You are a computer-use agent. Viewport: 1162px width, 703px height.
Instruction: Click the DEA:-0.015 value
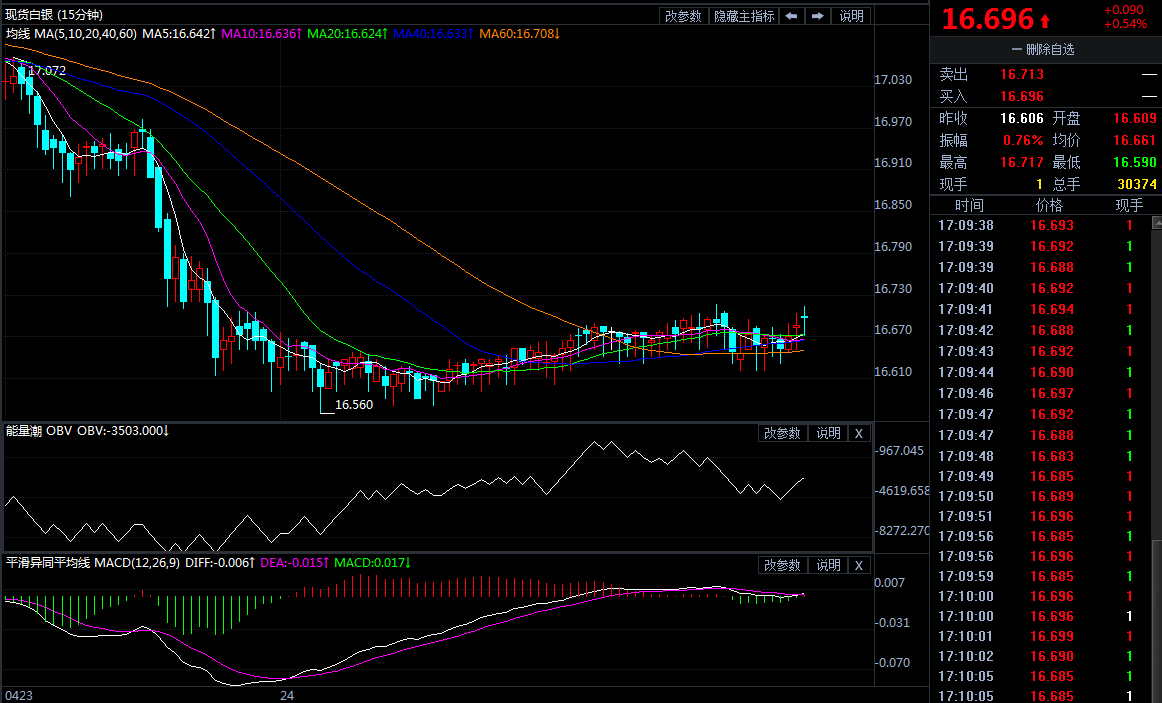click(x=293, y=562)
